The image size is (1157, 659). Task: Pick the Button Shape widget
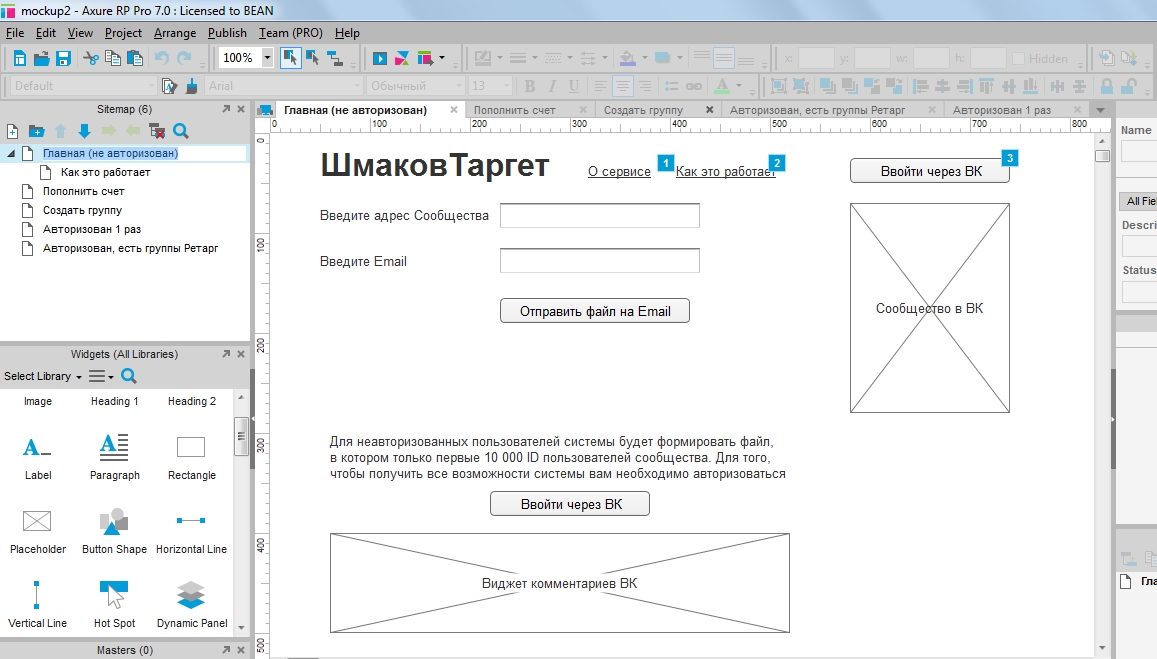click(x=114, y=531)
